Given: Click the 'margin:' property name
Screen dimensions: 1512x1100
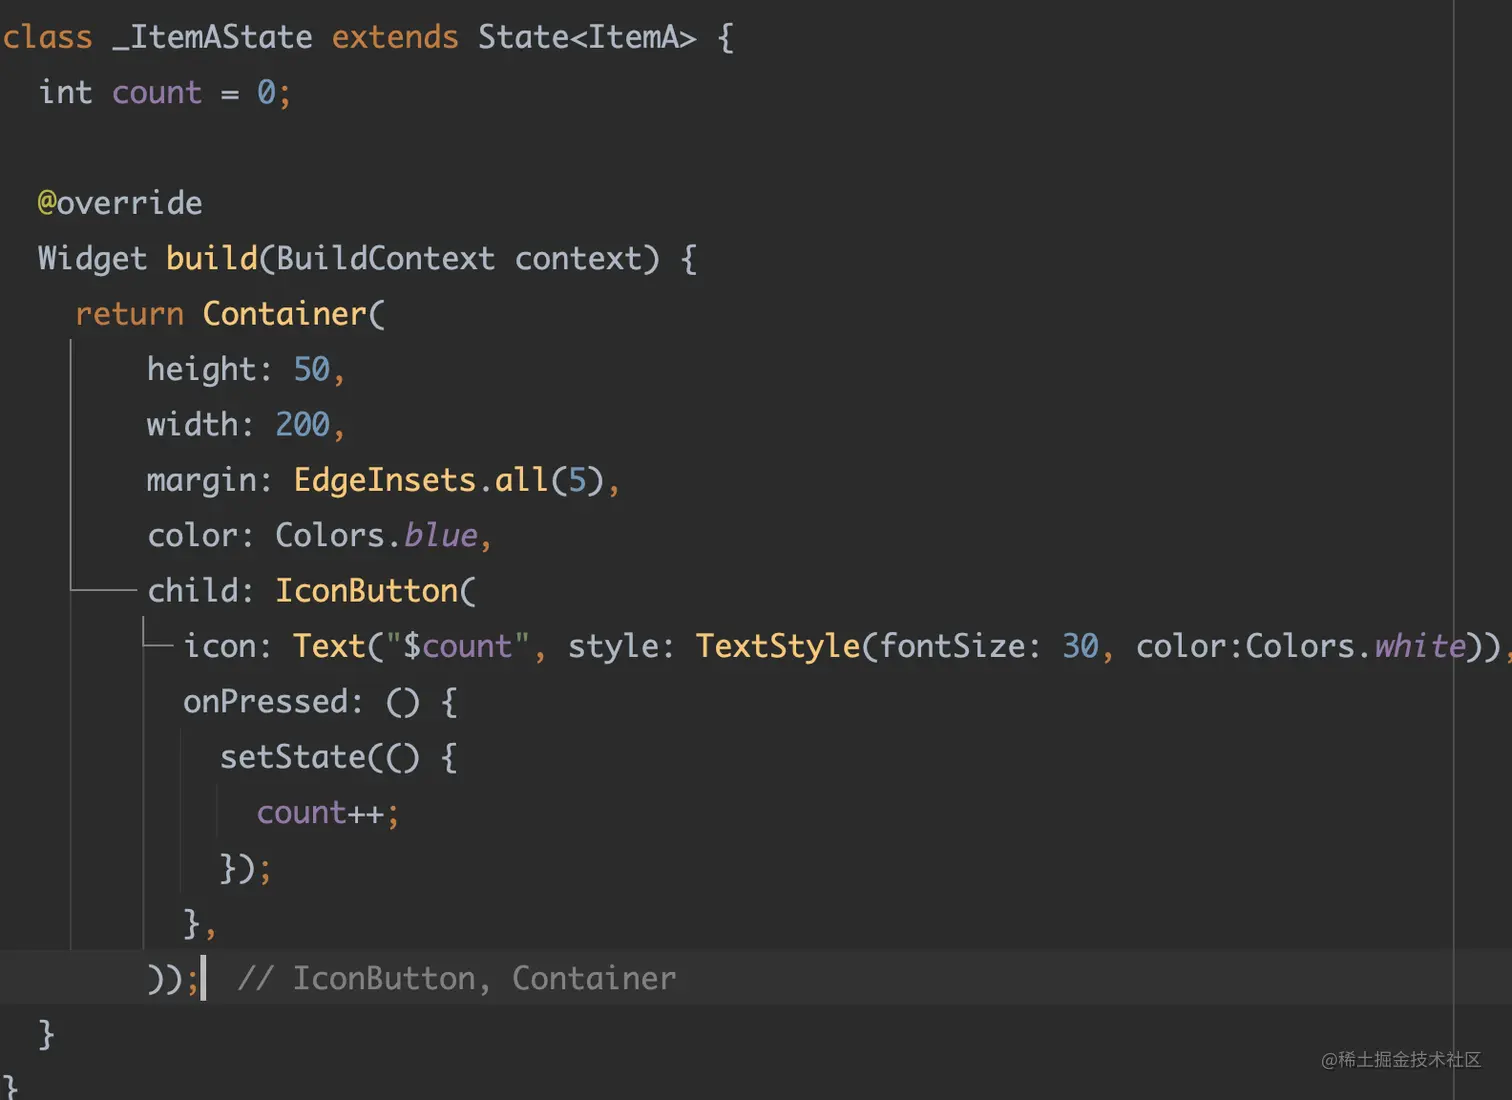Looking at the screenshot, I should pos(210,480).
